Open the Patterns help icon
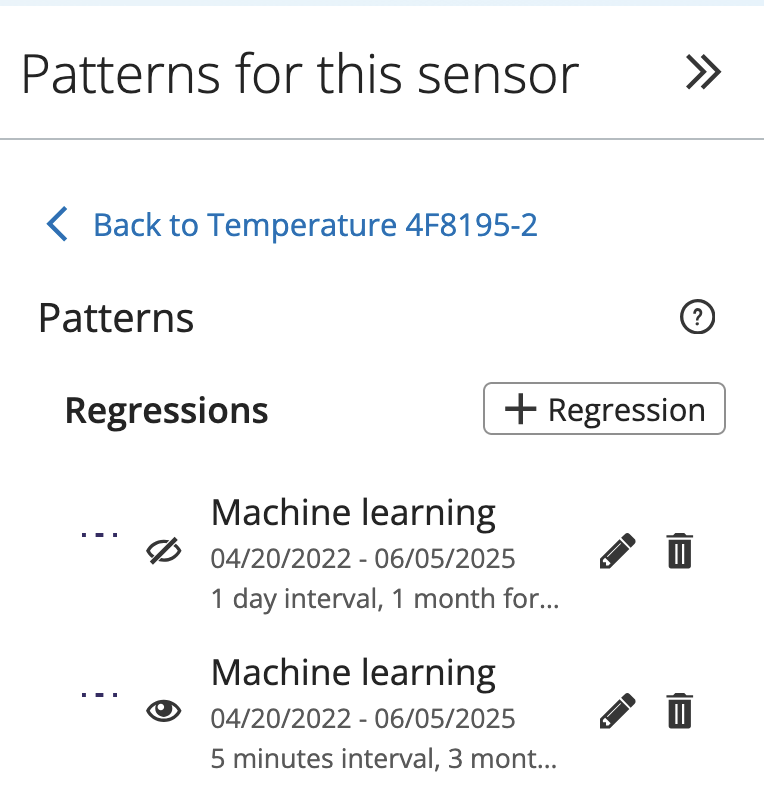 pyautogui.click(x=697, y=317)
